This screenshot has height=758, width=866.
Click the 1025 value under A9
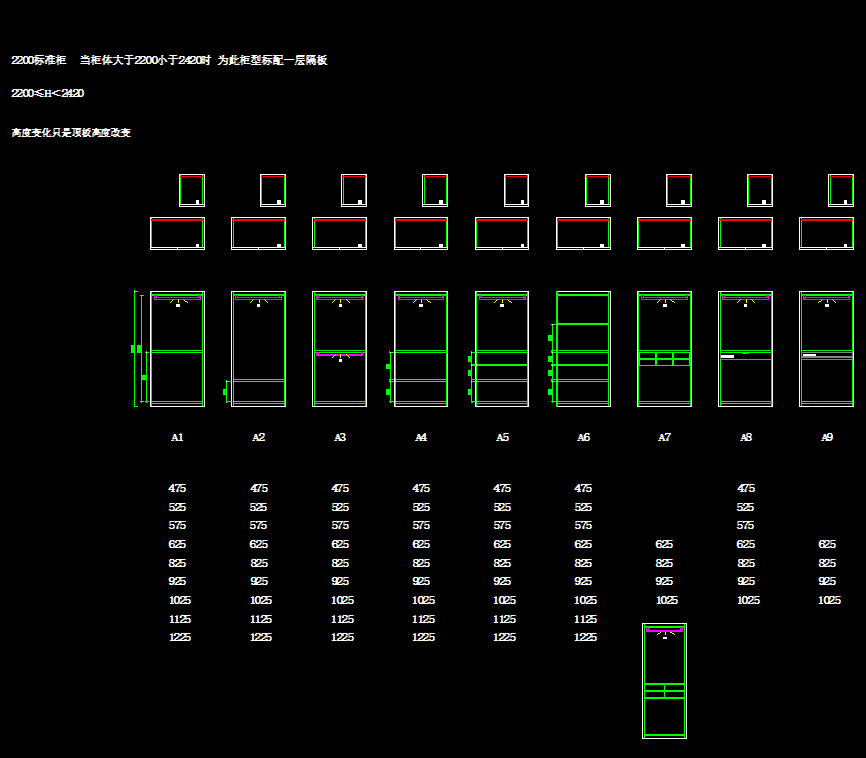click(x=829, y=601)
